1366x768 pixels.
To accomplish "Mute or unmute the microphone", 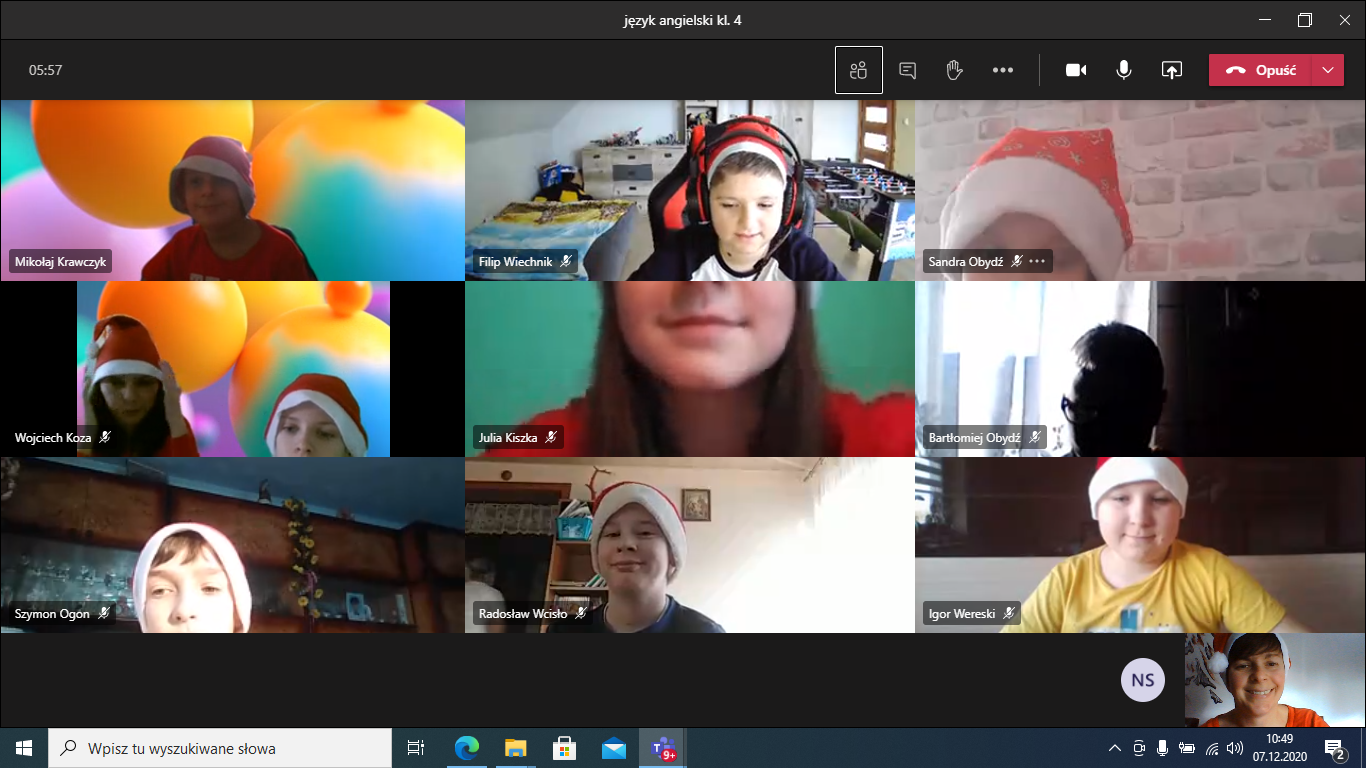I will (x=1124, y=70).
